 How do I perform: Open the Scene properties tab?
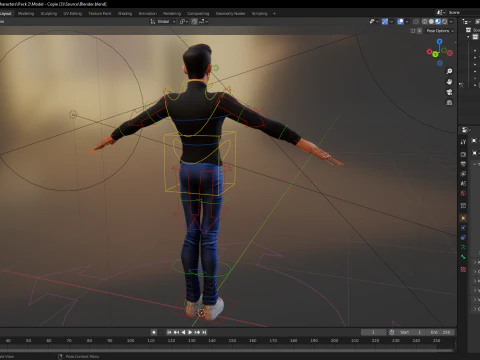pyautogui.click(x=463, y=184)
